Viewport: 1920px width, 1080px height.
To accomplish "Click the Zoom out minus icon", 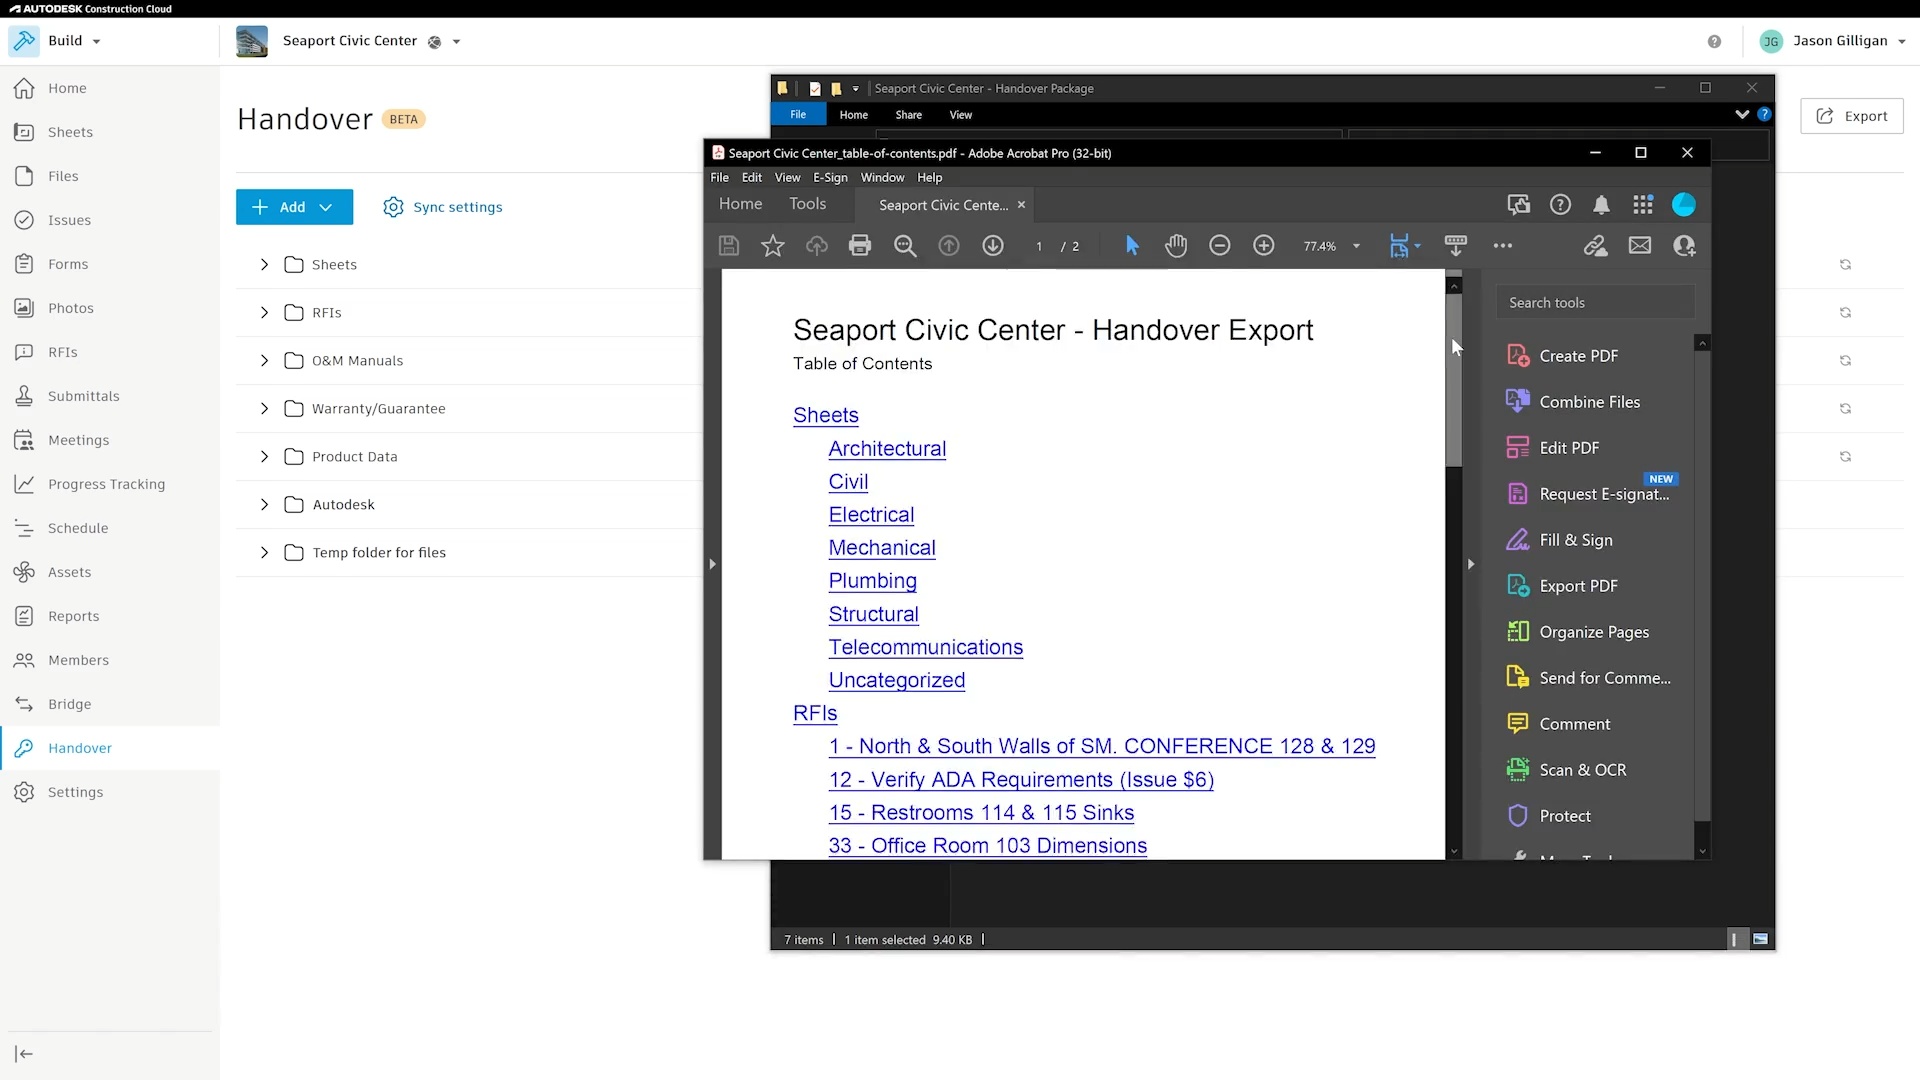I will [x=1219, y=246].
